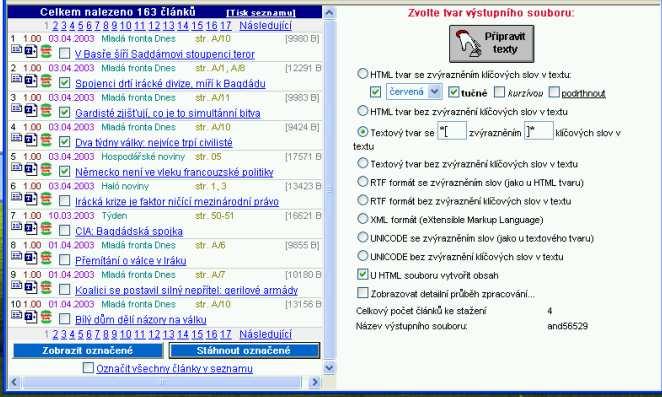Select UNICODE bez zvýraznění radio option

pos(362,256)
